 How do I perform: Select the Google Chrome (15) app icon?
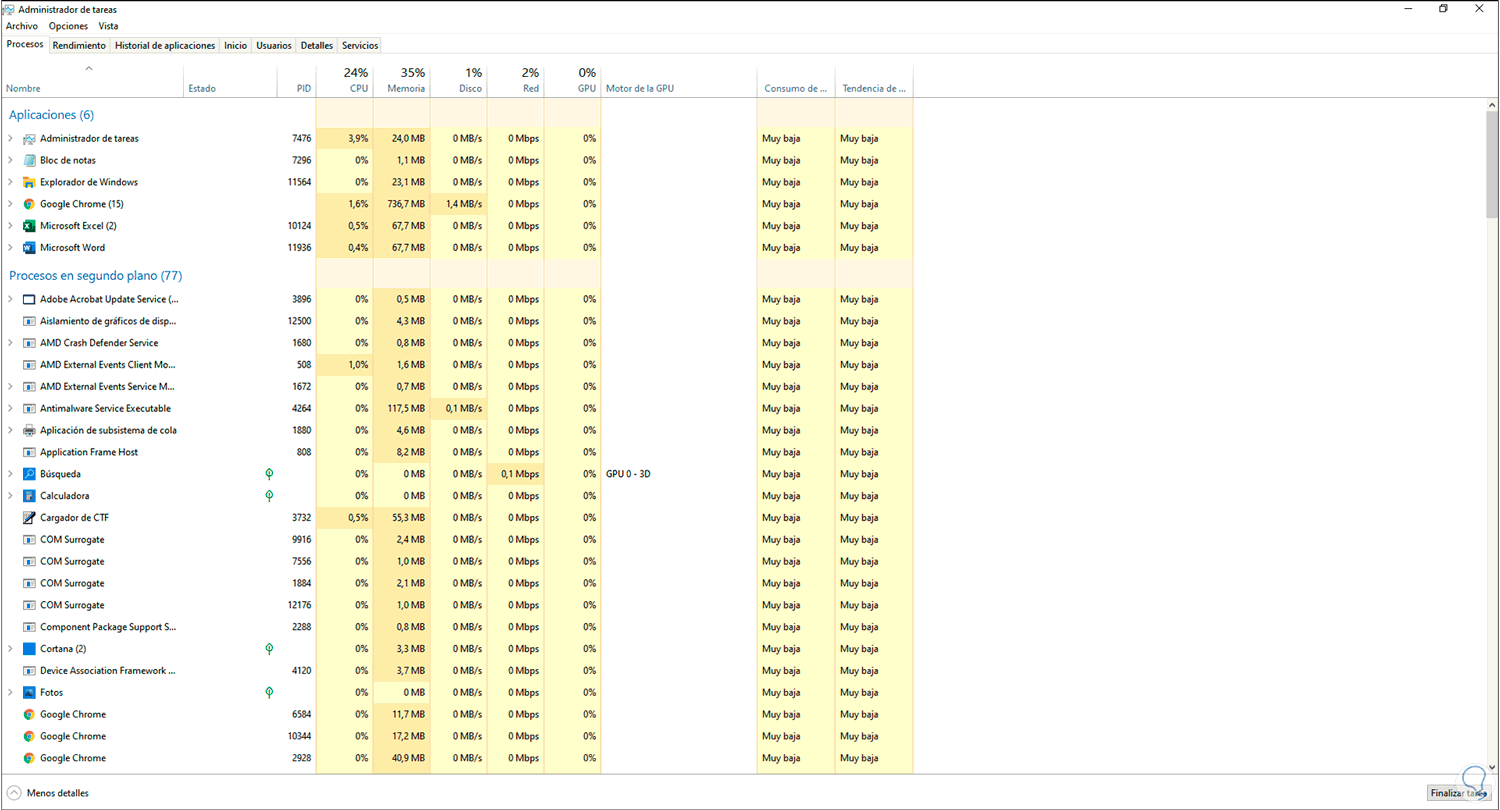[27, 204]
